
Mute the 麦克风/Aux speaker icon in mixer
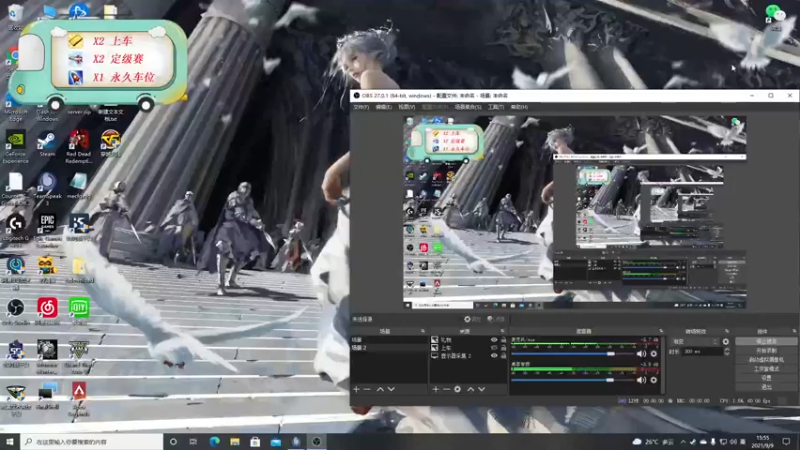(x=641, y=354)
